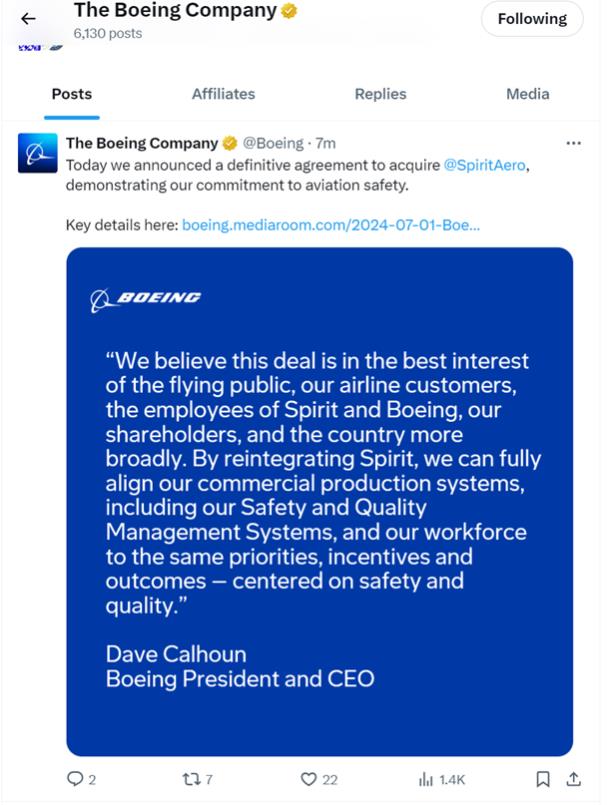This screenshot has height=805, width=613.
Task: Toggle the Following button
Action: click(x=531, y=18)
